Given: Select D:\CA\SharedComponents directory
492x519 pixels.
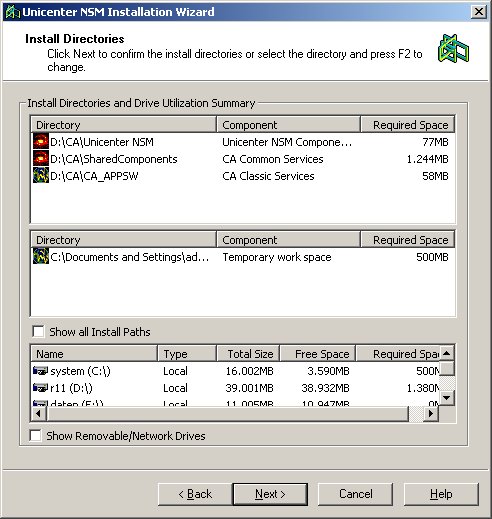Looking at the screenshot, I should coord(114,159).
